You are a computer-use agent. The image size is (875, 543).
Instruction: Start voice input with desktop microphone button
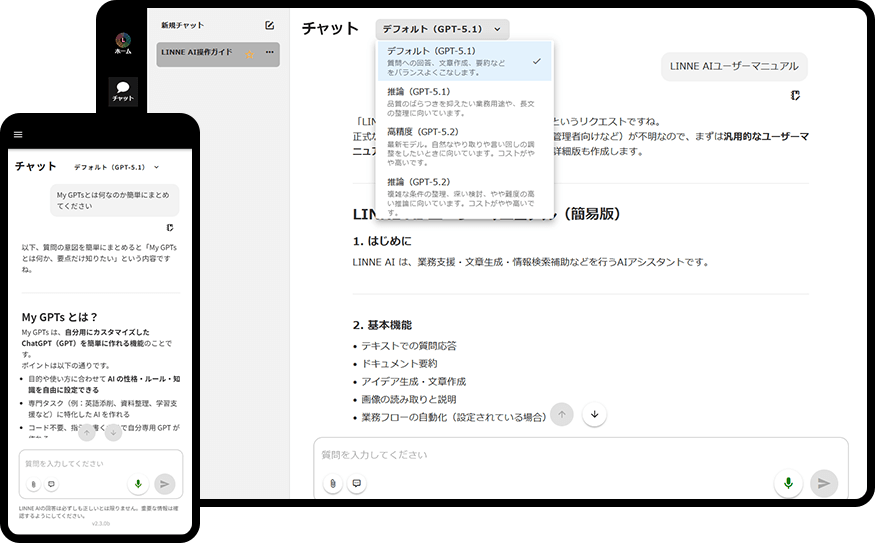coord(788,483)
